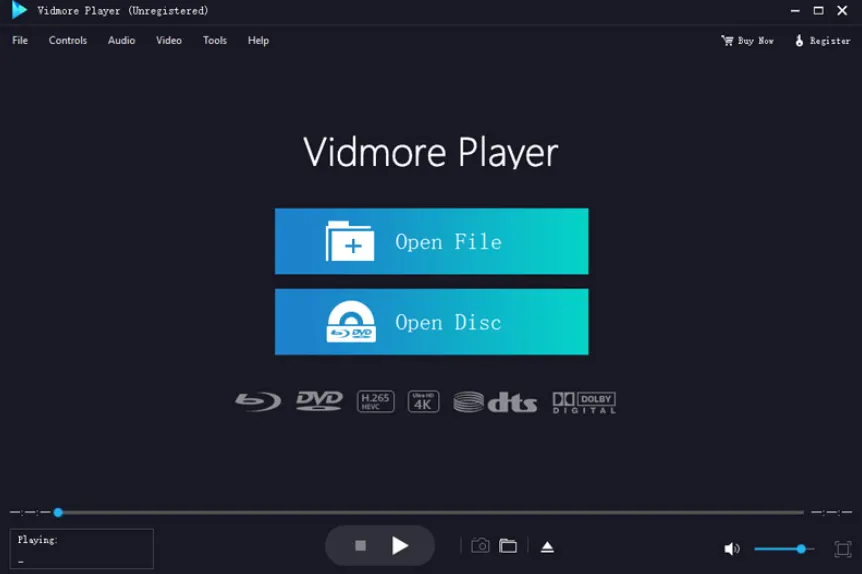The width and height of the screenshot is (862, 574).
Task: Click the Play button
Action: [400, 545]
